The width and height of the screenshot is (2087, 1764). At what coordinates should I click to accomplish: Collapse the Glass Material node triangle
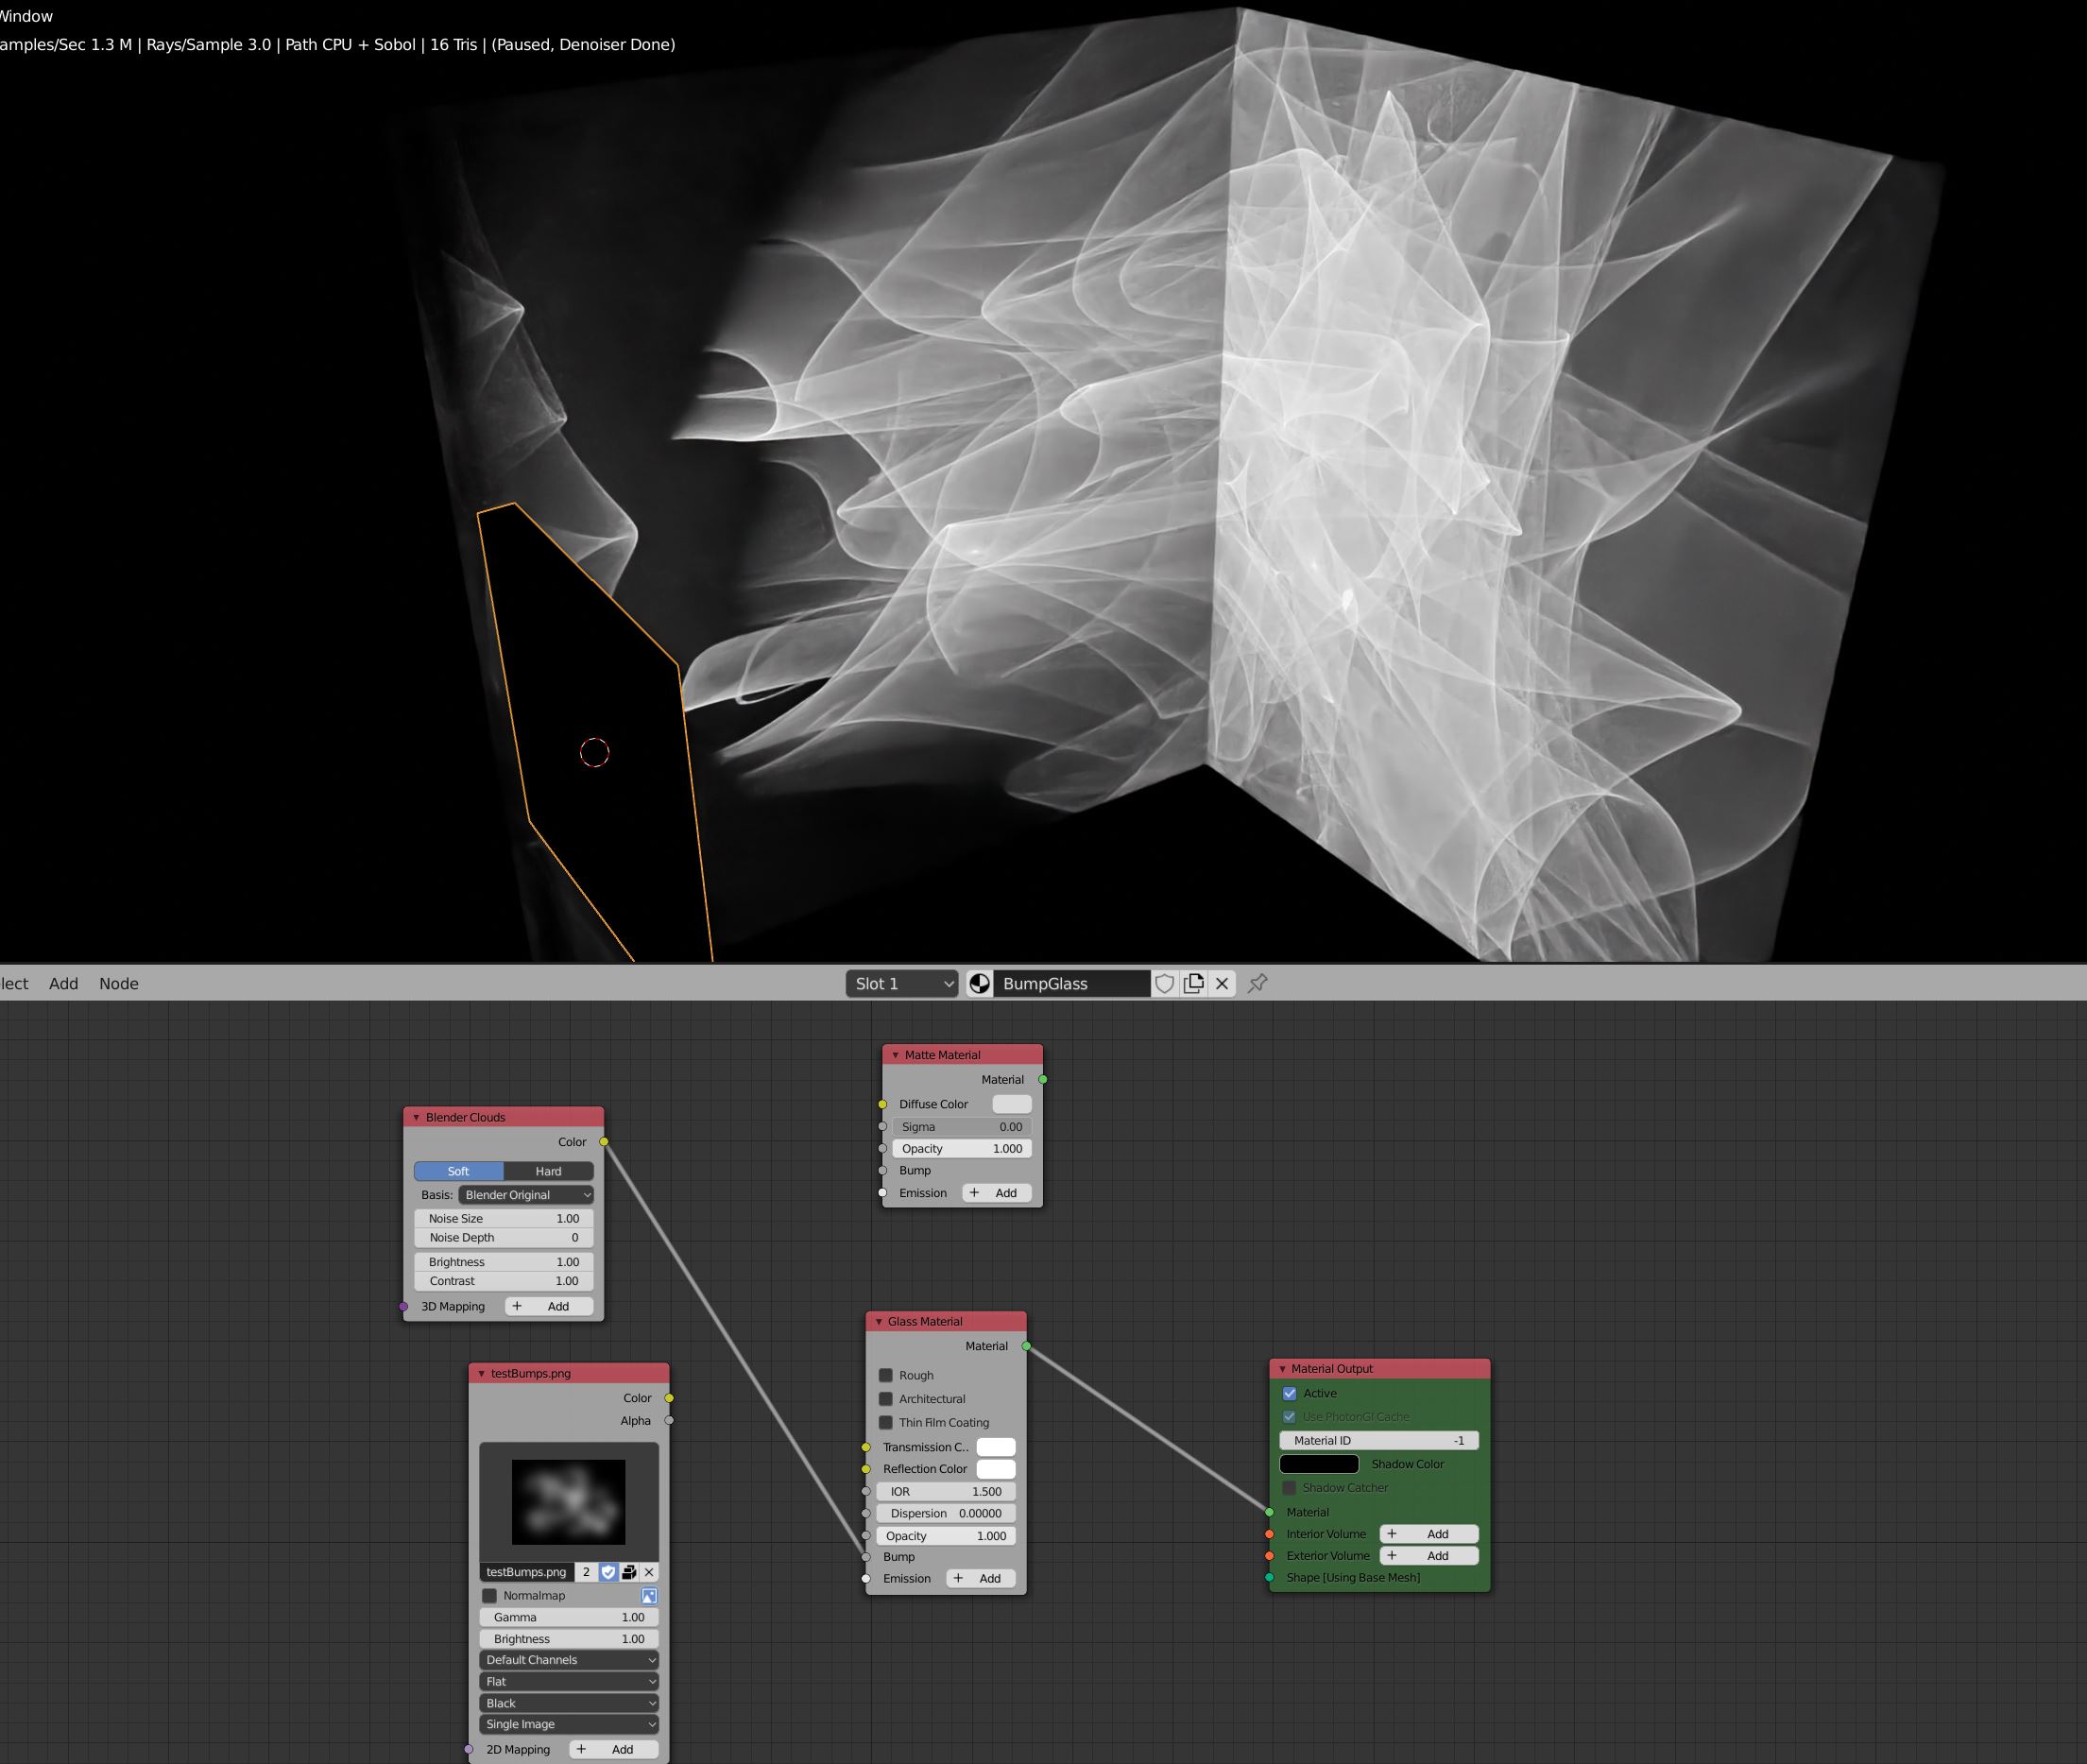point(879,1322)
